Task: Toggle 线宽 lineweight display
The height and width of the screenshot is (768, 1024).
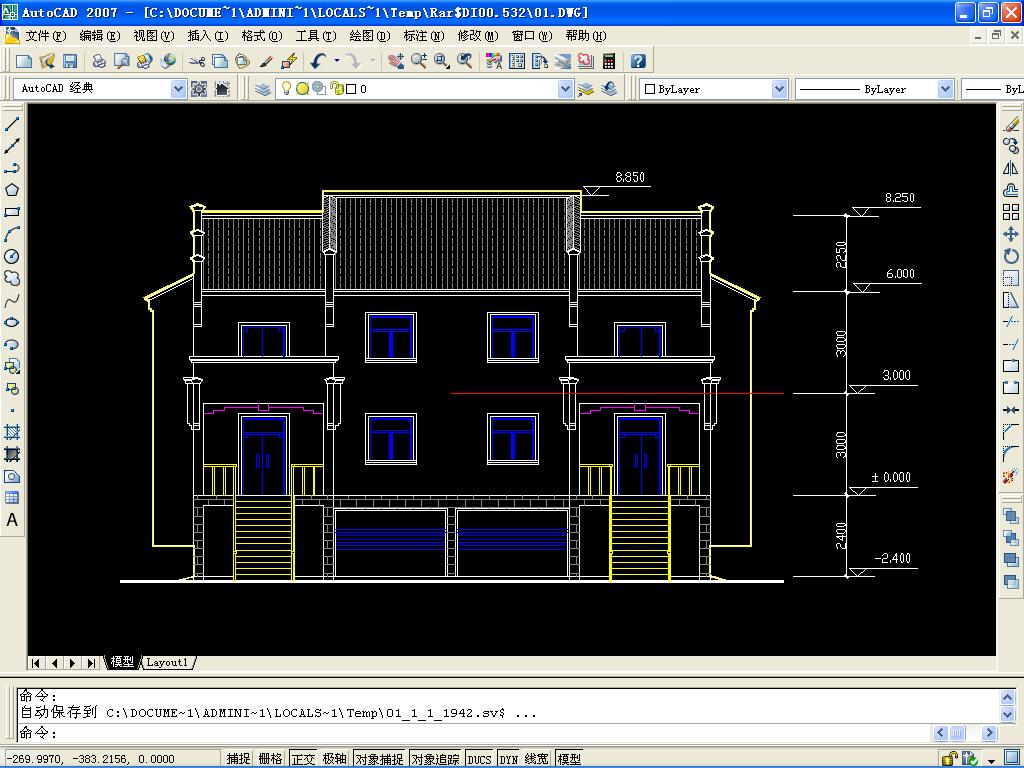Action: (x=537, y=759)
